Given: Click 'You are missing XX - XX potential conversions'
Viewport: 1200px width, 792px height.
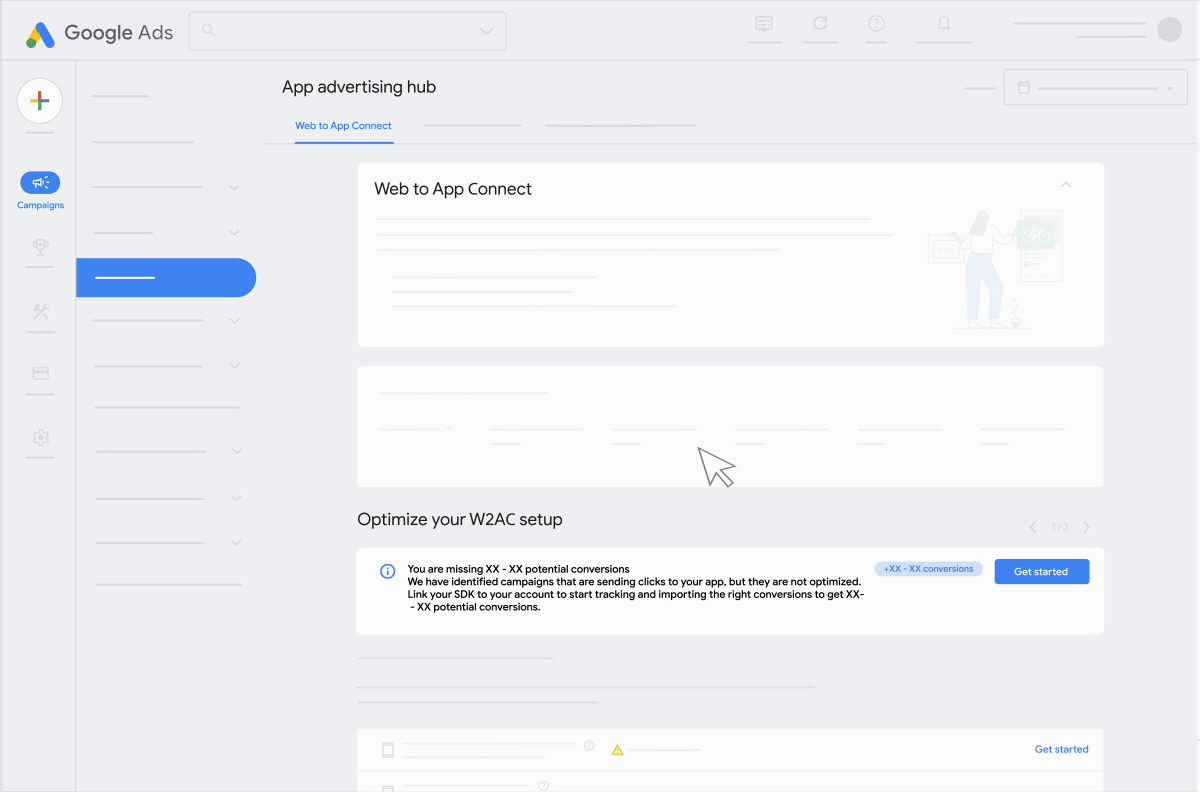Looking at the screenshot, I should coord(519,569).
